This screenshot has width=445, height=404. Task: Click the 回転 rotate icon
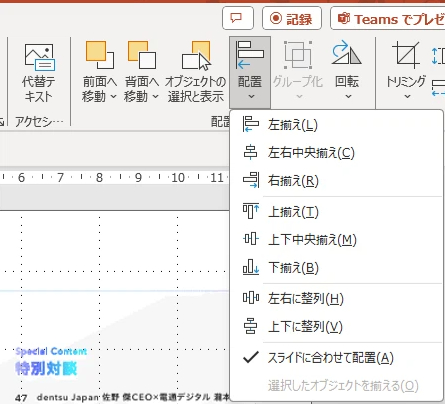(x=347, y=53)
